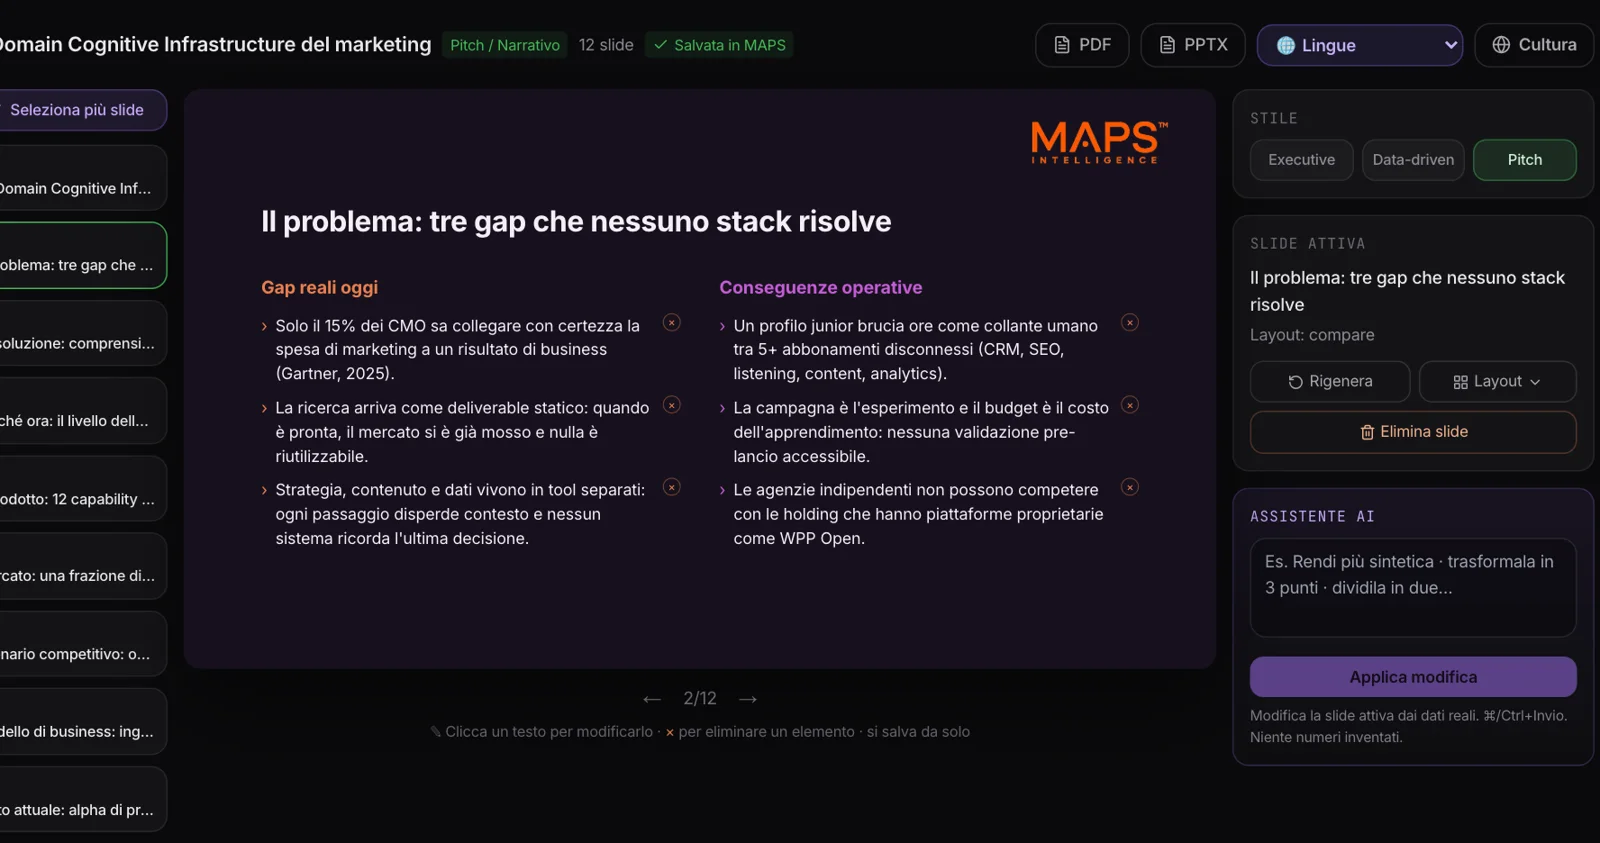Screen dimensions: 1600x843
Task: Remove the 'Un profilo junior' bullet
Action: (1130, 322)
